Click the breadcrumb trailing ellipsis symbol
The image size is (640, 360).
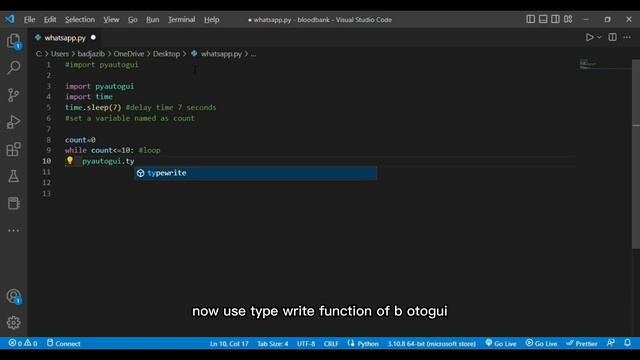253,54
